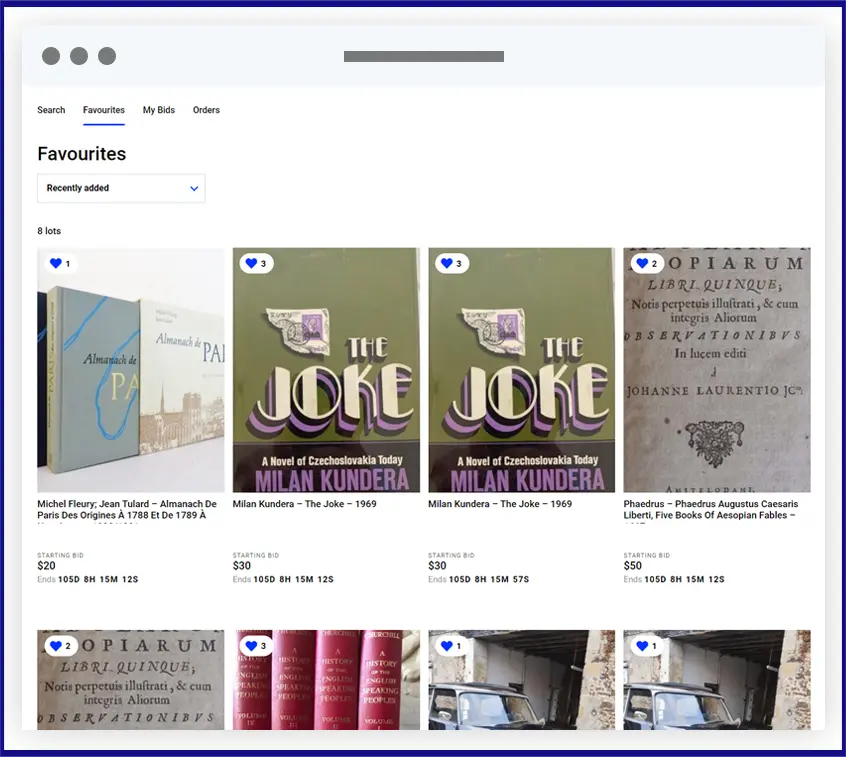The width and height of the screenshot is (846, 757).
Task: Toggle heart on red Churchill volumes lot
Action: [x=251, y=645]
